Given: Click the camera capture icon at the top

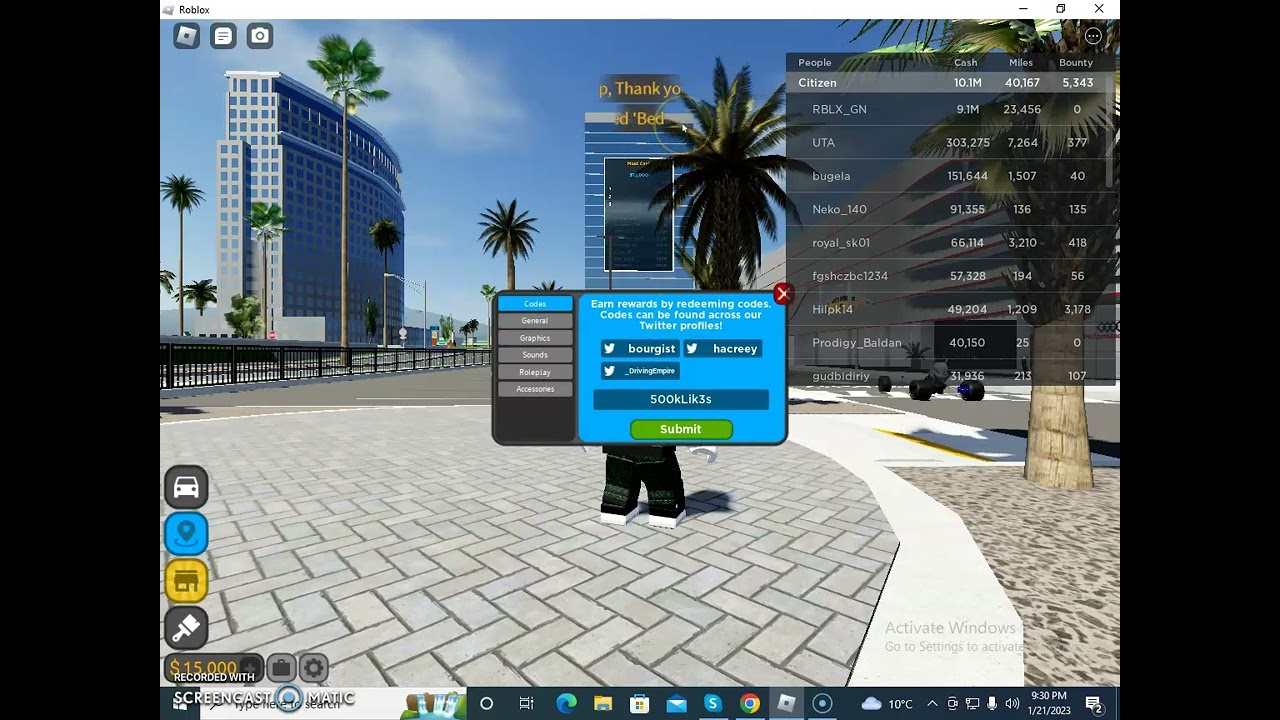Looking at the screenshot, I should coord(260,37).
